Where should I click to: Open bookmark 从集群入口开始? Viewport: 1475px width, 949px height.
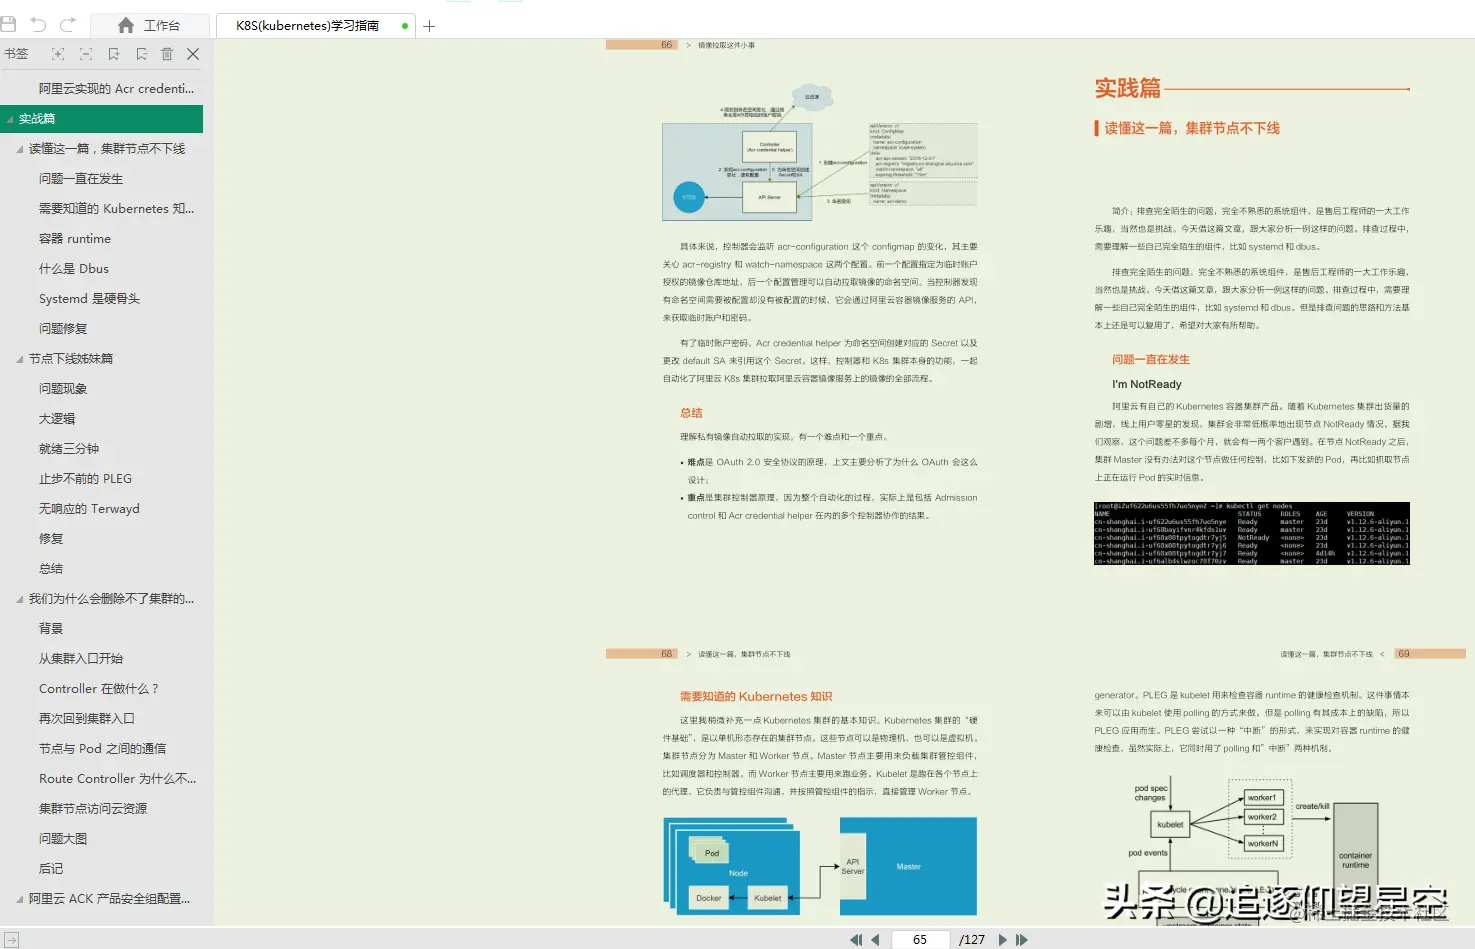tap(81, 659)
